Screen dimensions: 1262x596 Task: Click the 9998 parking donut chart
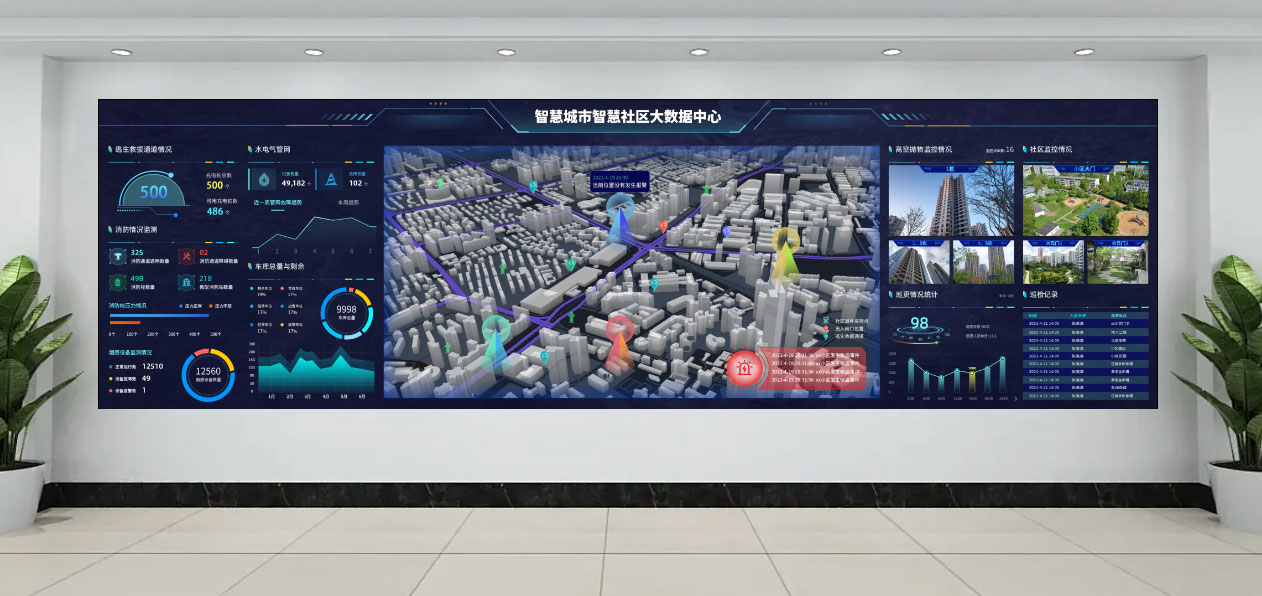(x=346, y=312)
